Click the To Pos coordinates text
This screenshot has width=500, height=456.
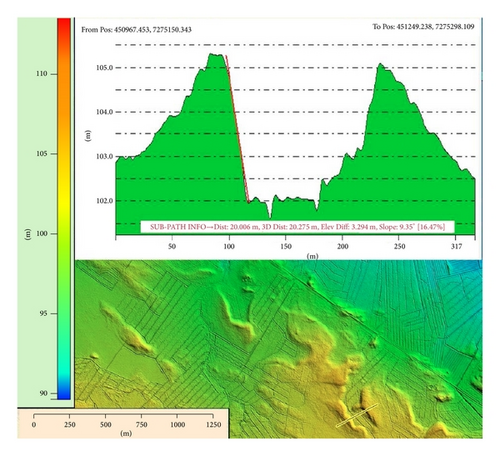pos(423,27)
